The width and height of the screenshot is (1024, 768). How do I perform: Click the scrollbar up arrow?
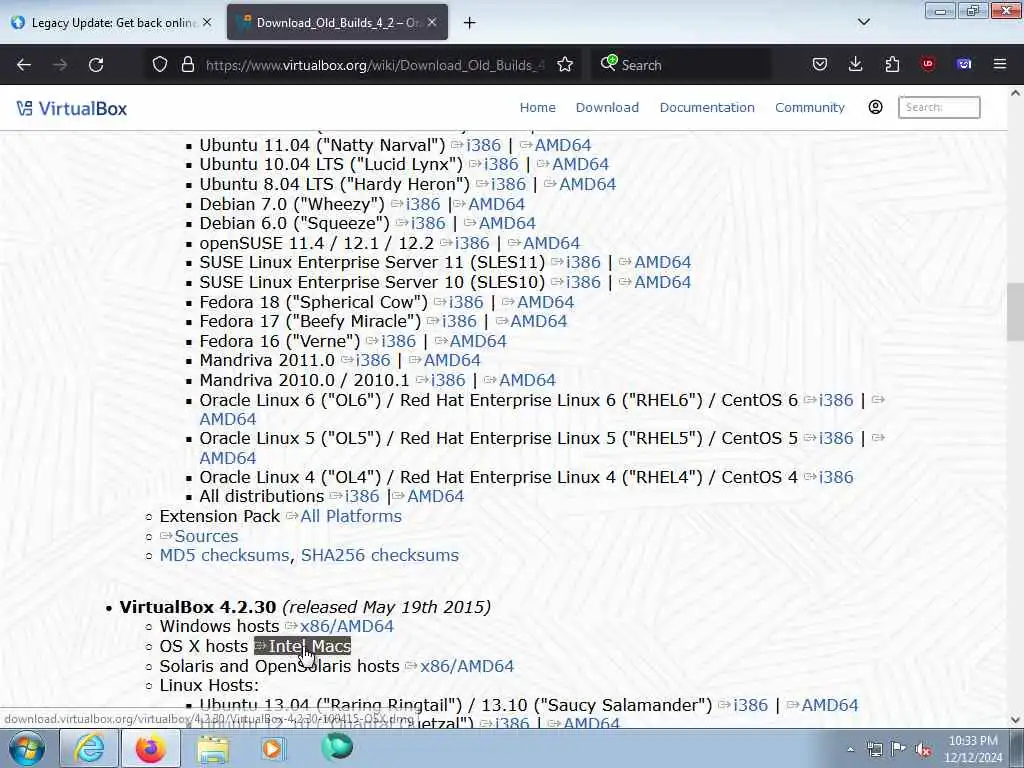(1015, 93)
